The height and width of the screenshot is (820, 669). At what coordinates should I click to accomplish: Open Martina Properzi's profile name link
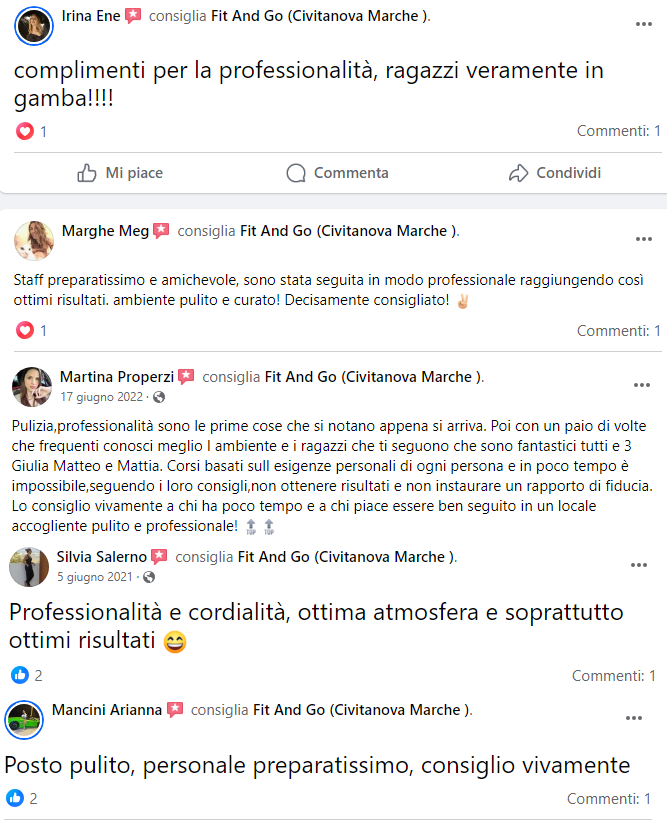click(117, 377)
